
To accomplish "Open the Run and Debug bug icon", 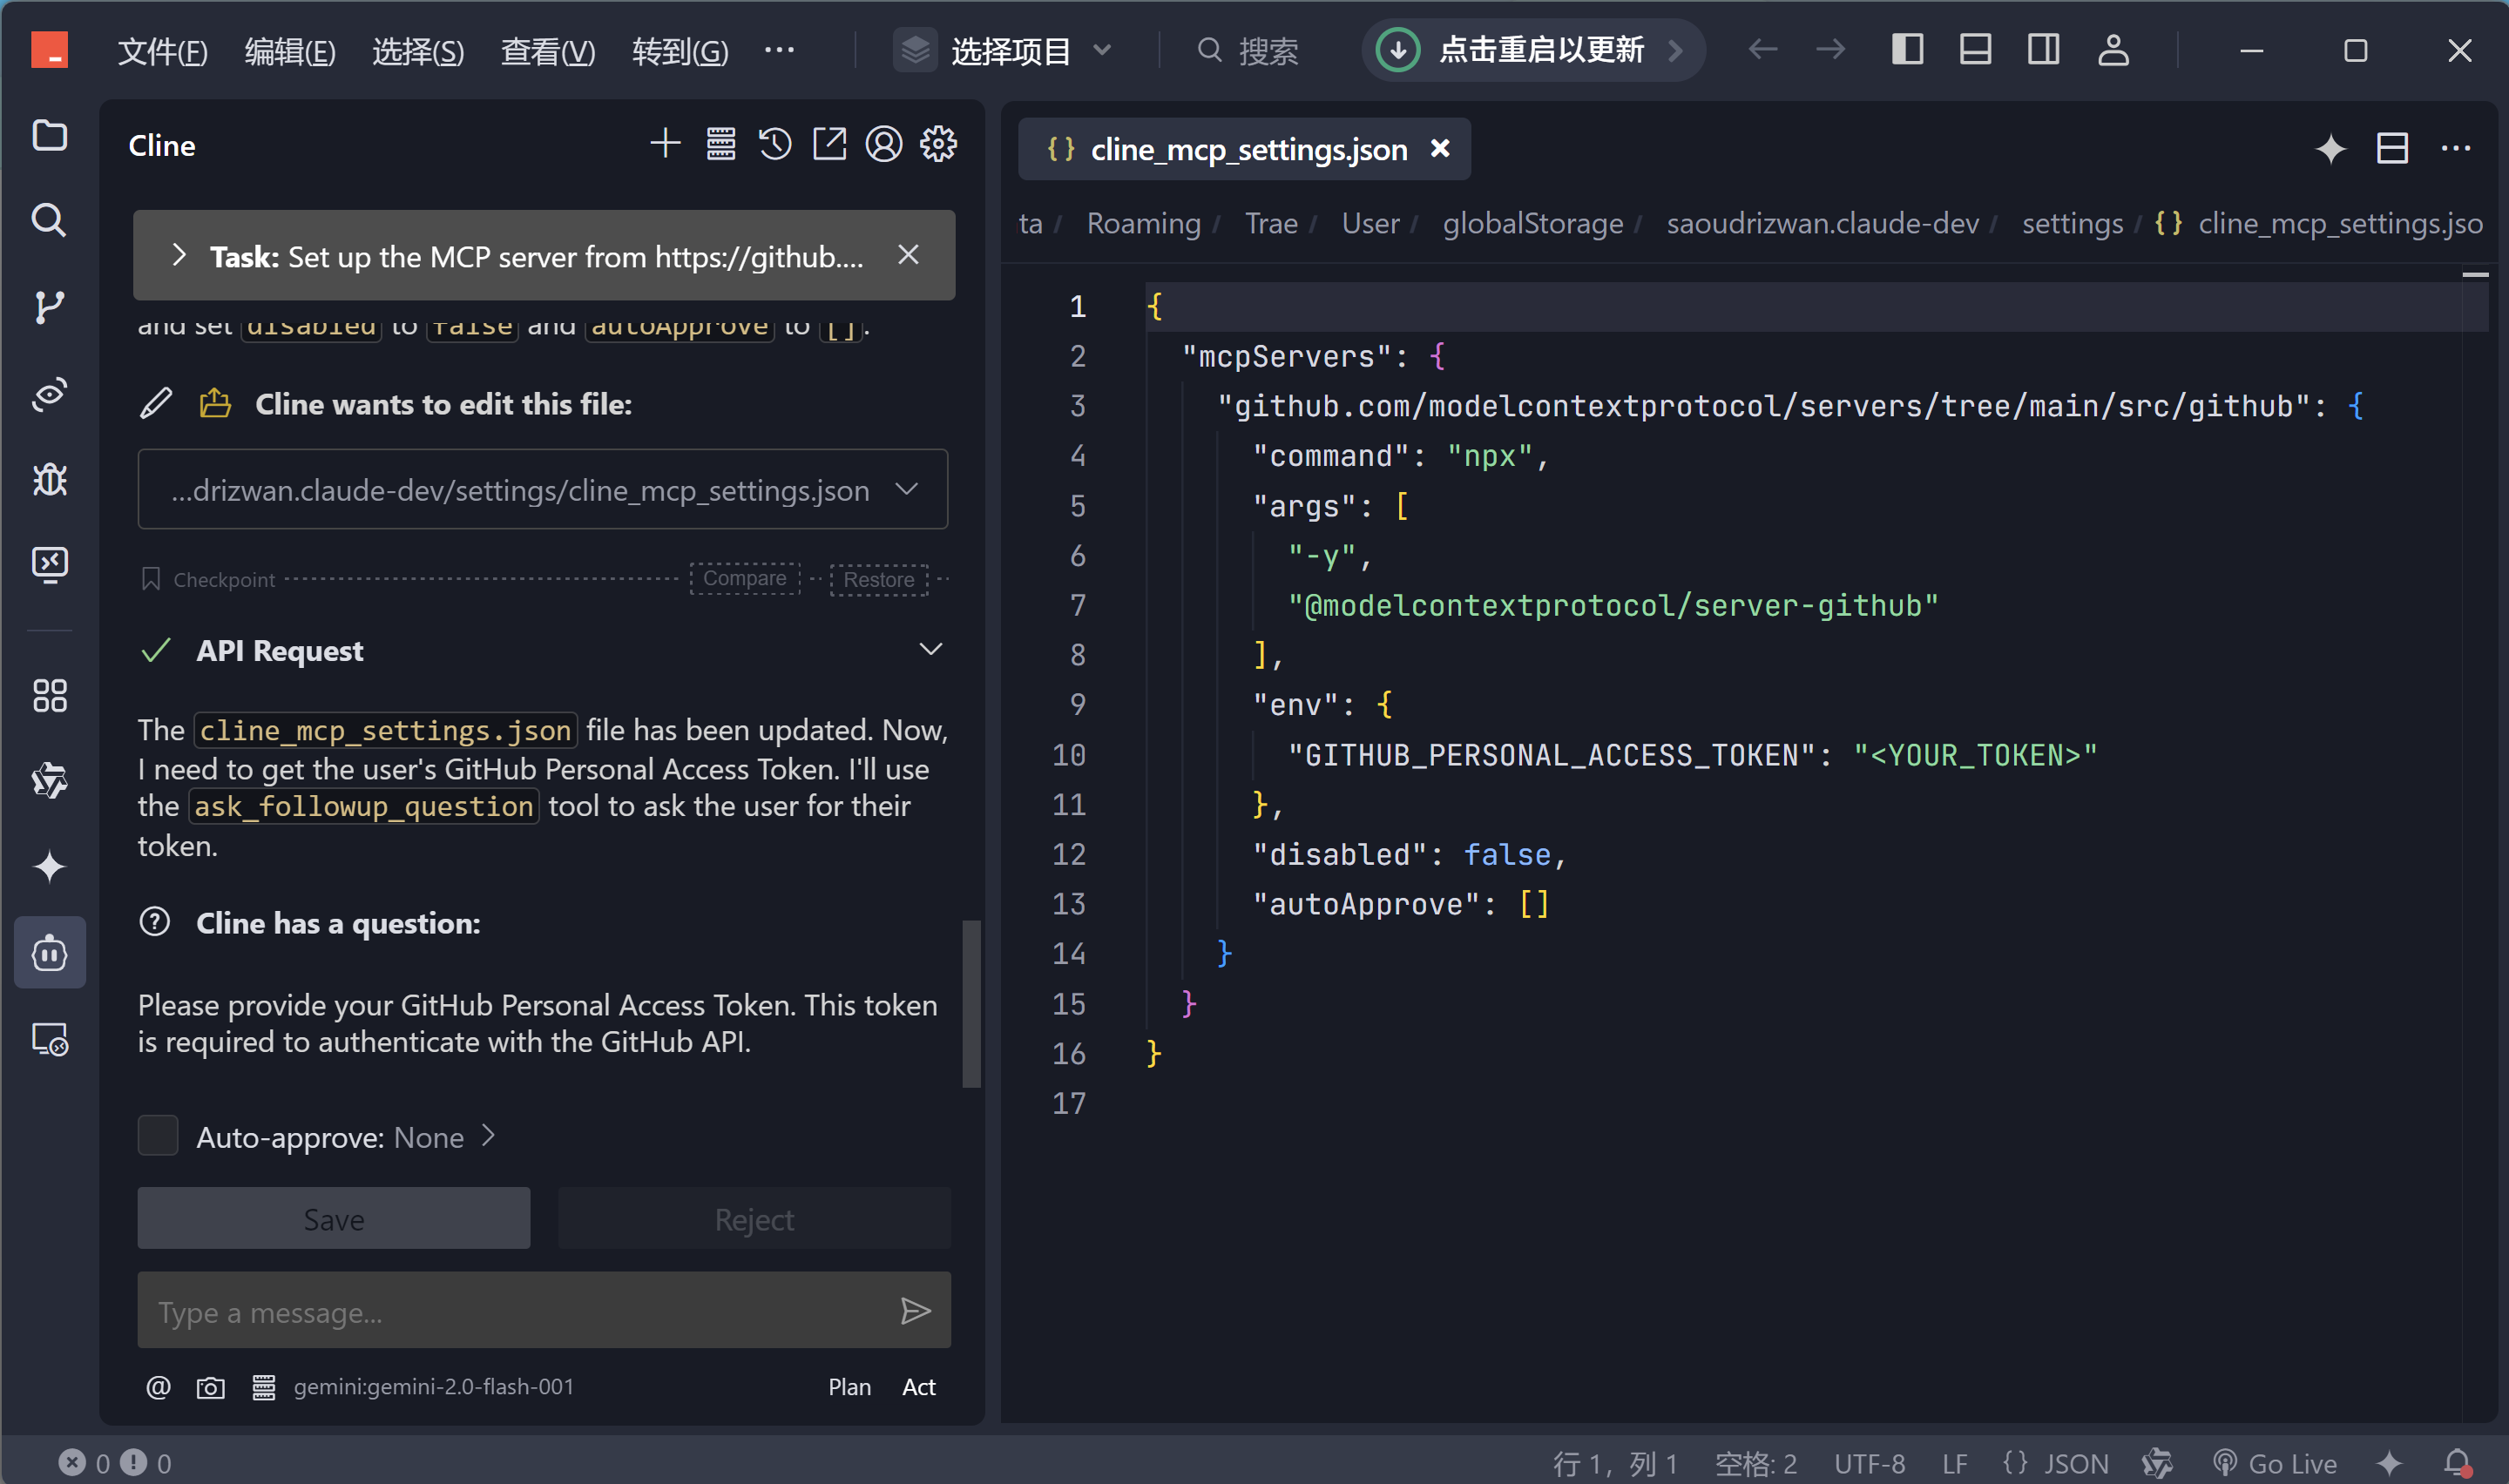I will (49, 480).
